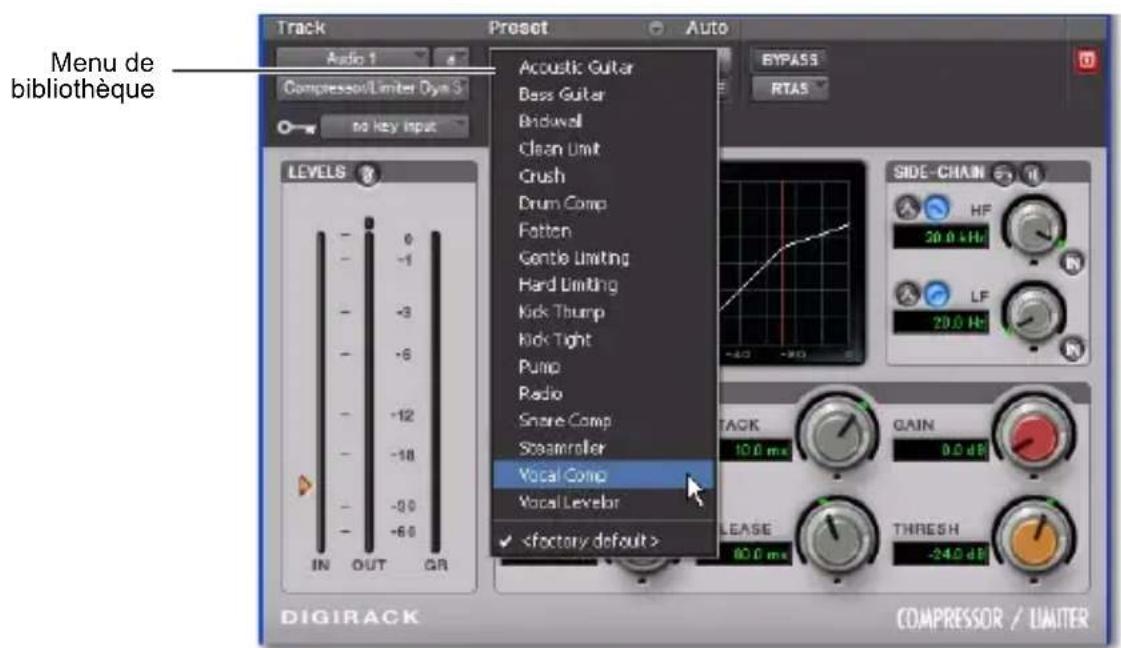Screen dimensions: 1121x648
Task: Click the HF 20.0 kHz value field
Action: pyautogui.click(x=941, y=237)
